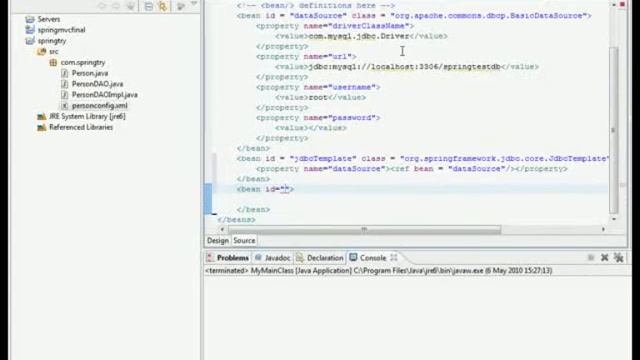
Task: Click the ref bean = "dataSource" line
Action: pyautogui.click(x=412, y=169)
